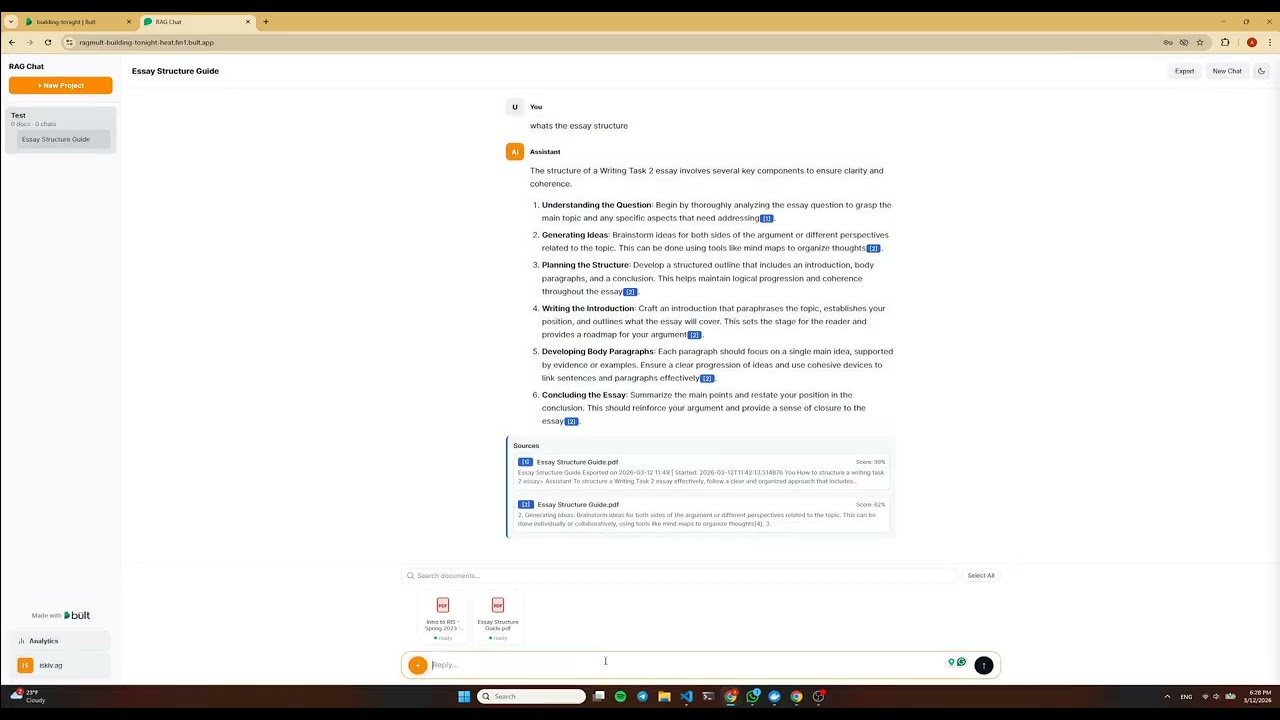Select the Essay Structure Guide.pdf document card
Screen dimensions: 1280x720
[x=498, y=618]
